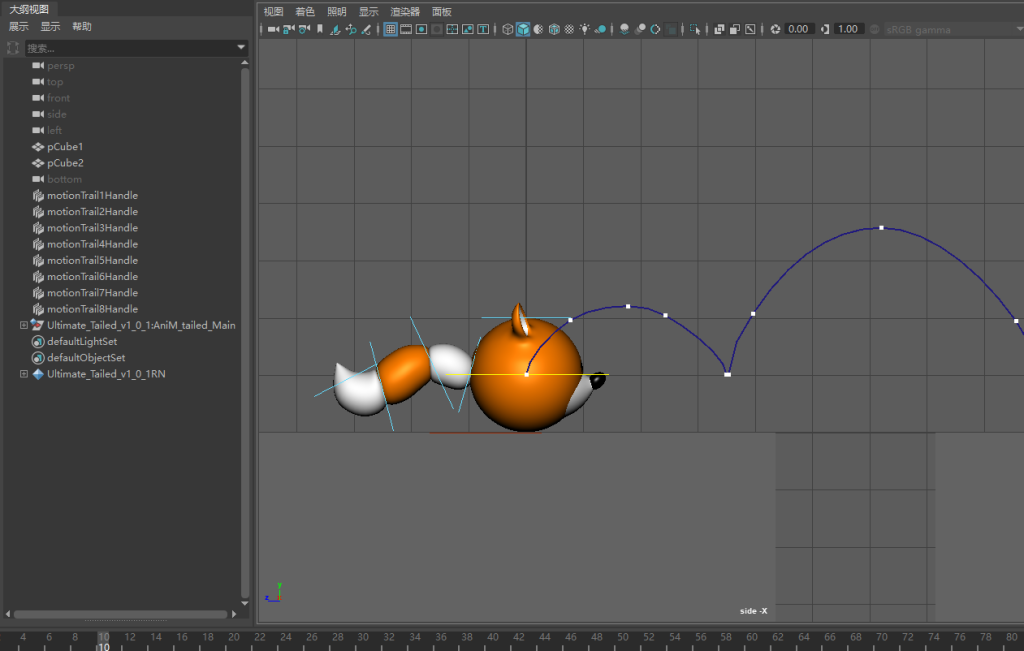The width and height of the screenshot is (1024, 651).
Task: Switch viewport to Wireframe shading
Action: (507, 29)
